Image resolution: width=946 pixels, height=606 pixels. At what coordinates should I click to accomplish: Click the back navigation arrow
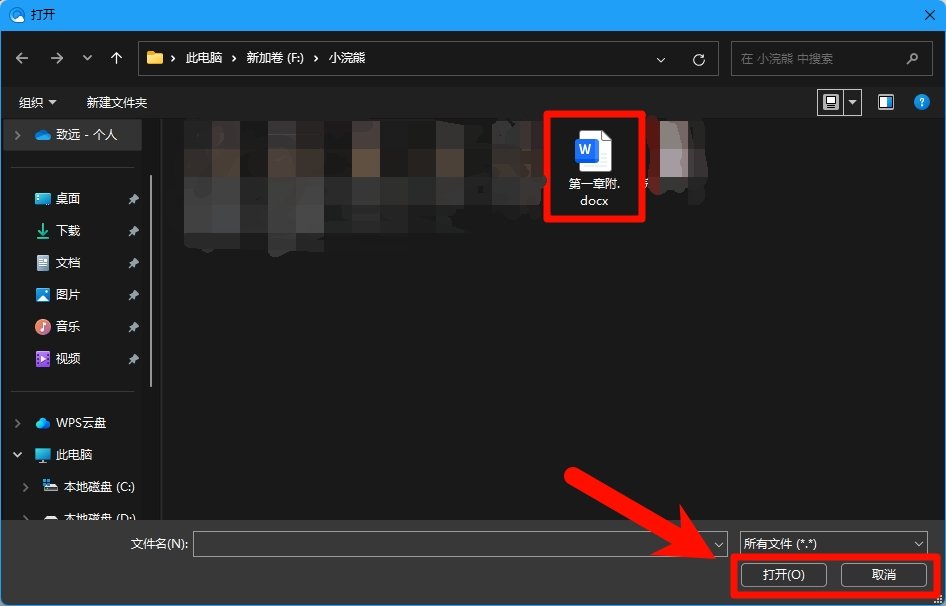(22, 59)
